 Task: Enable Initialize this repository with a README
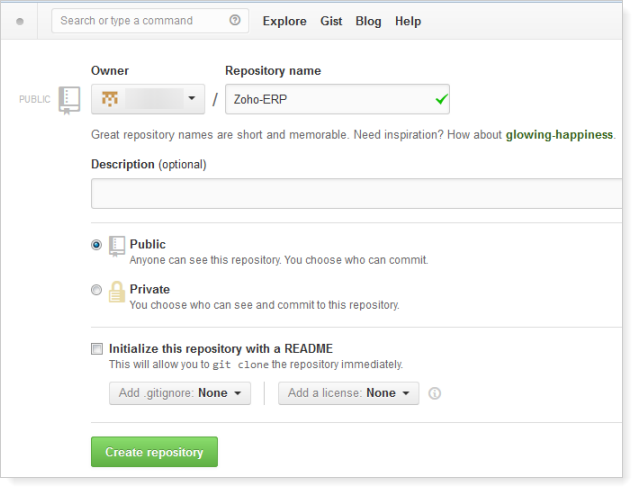97,349
